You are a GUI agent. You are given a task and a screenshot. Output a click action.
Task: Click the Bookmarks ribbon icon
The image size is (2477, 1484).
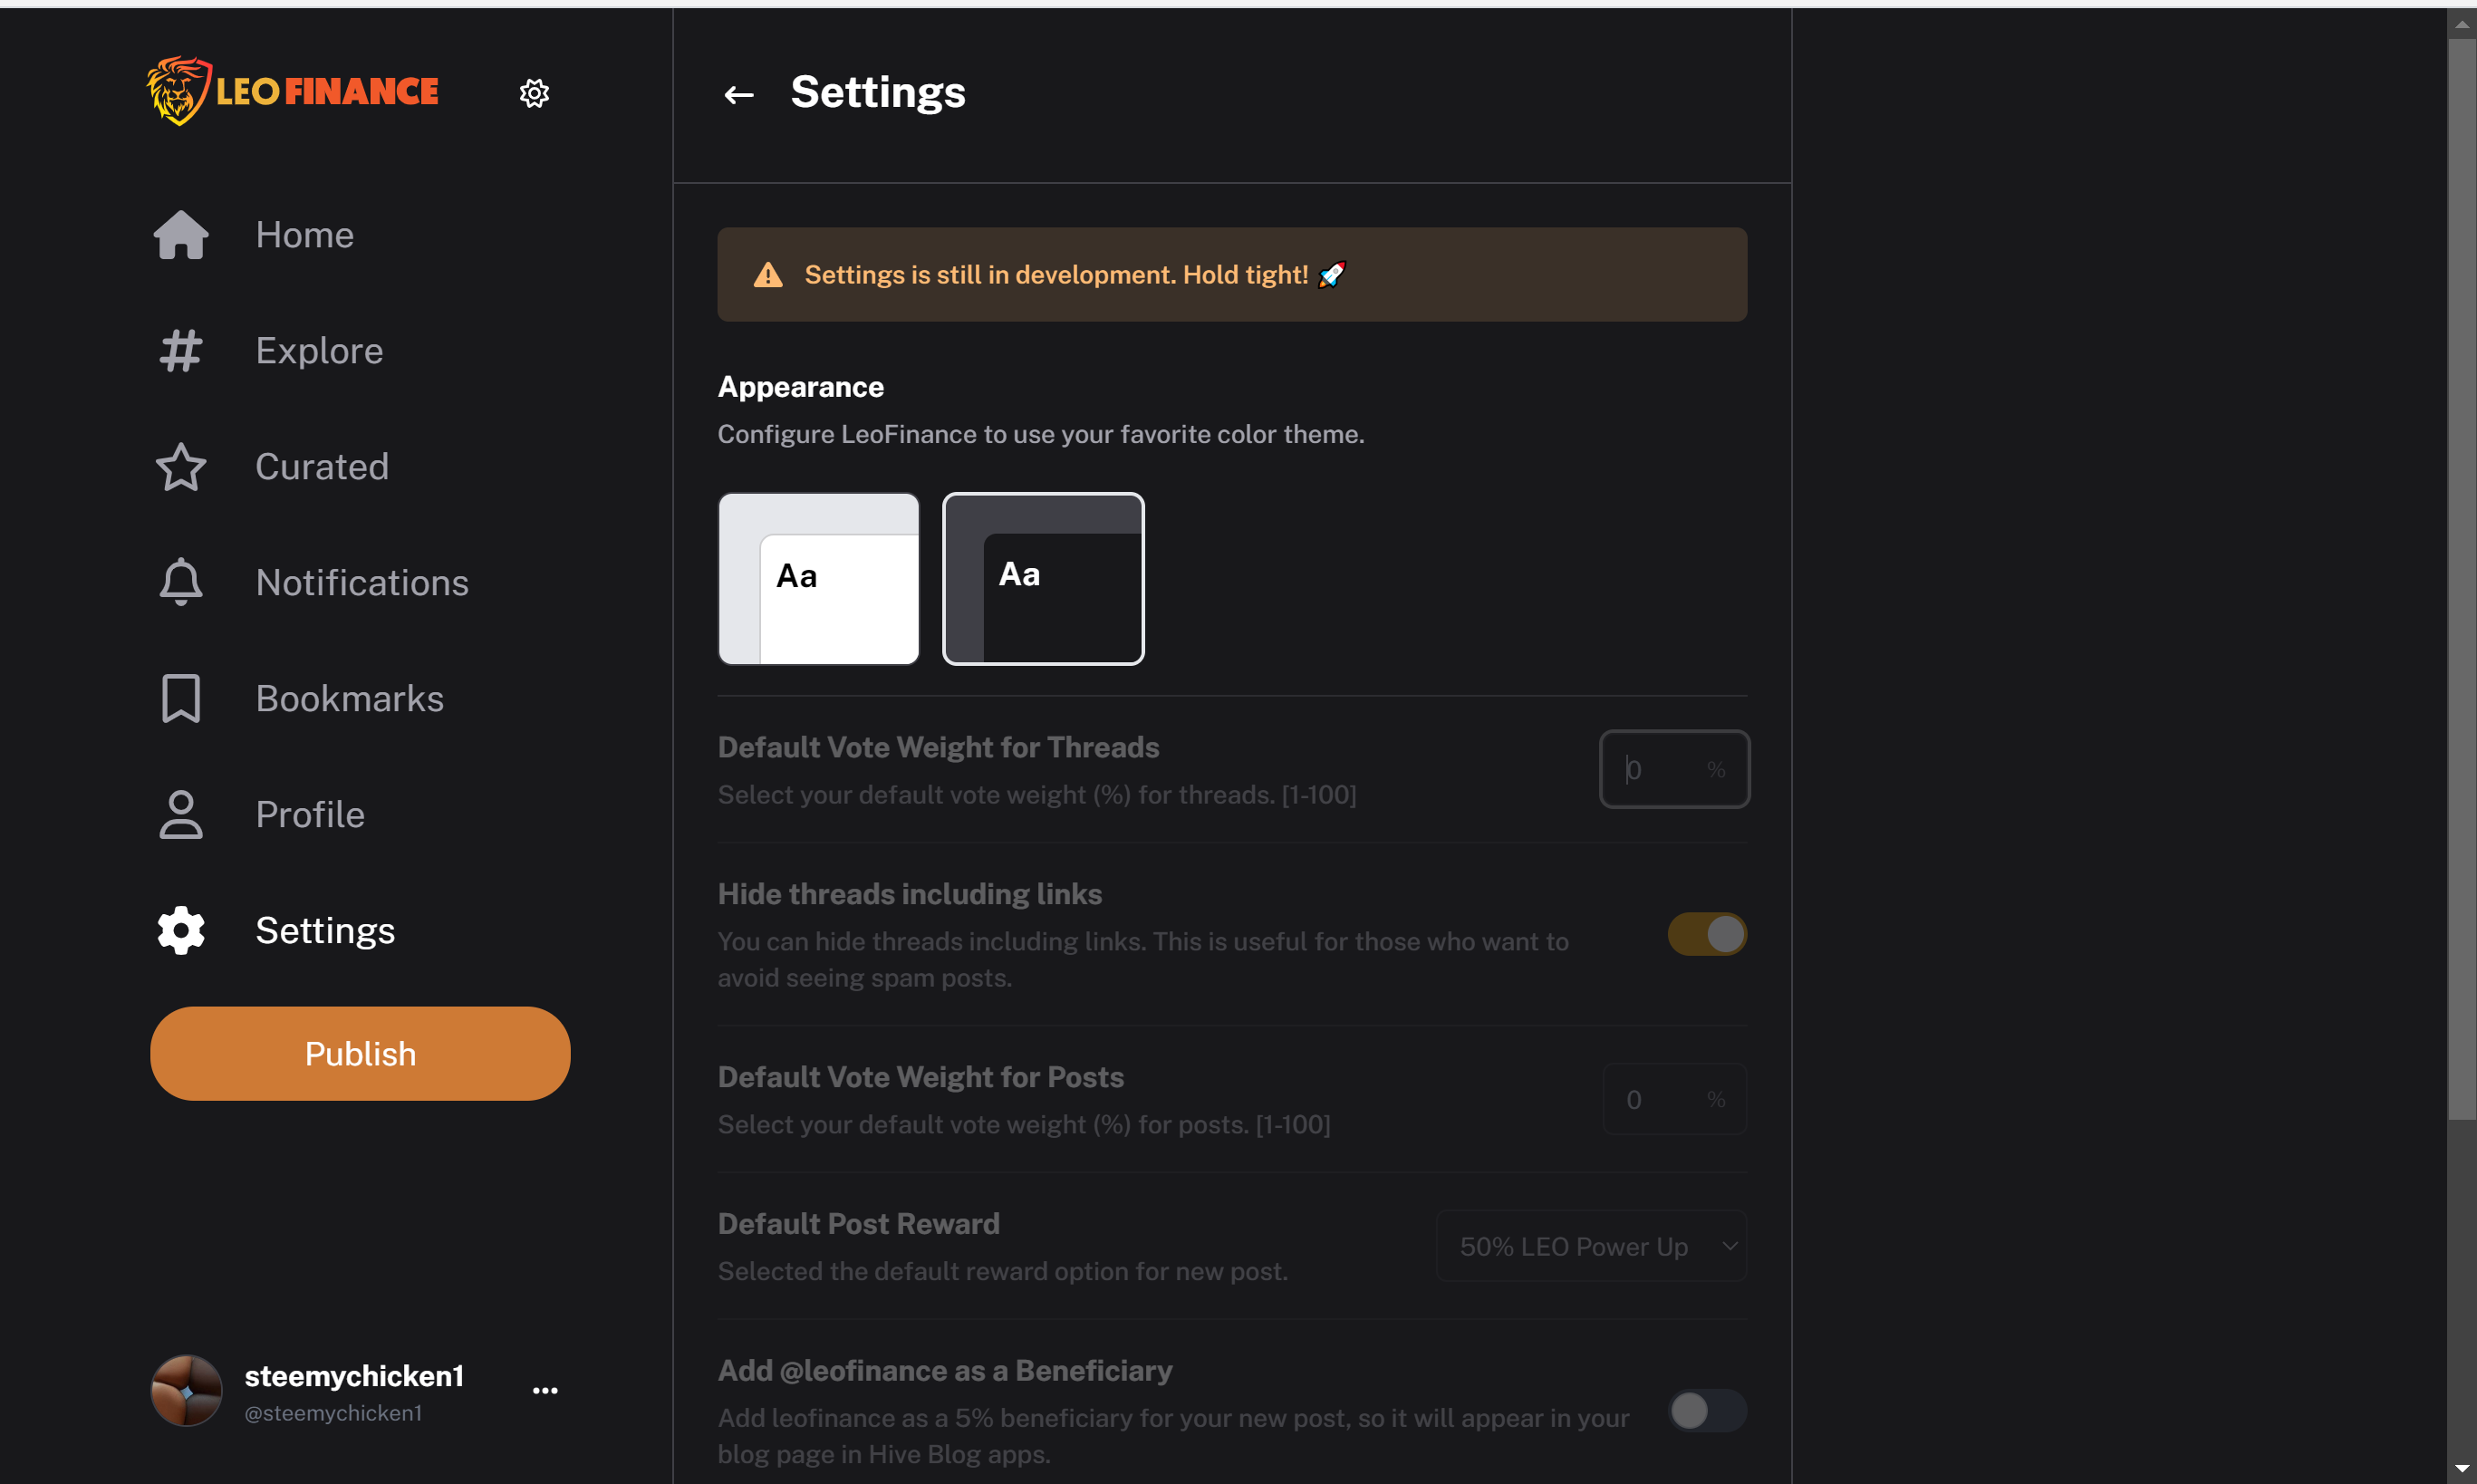(181, 698)
